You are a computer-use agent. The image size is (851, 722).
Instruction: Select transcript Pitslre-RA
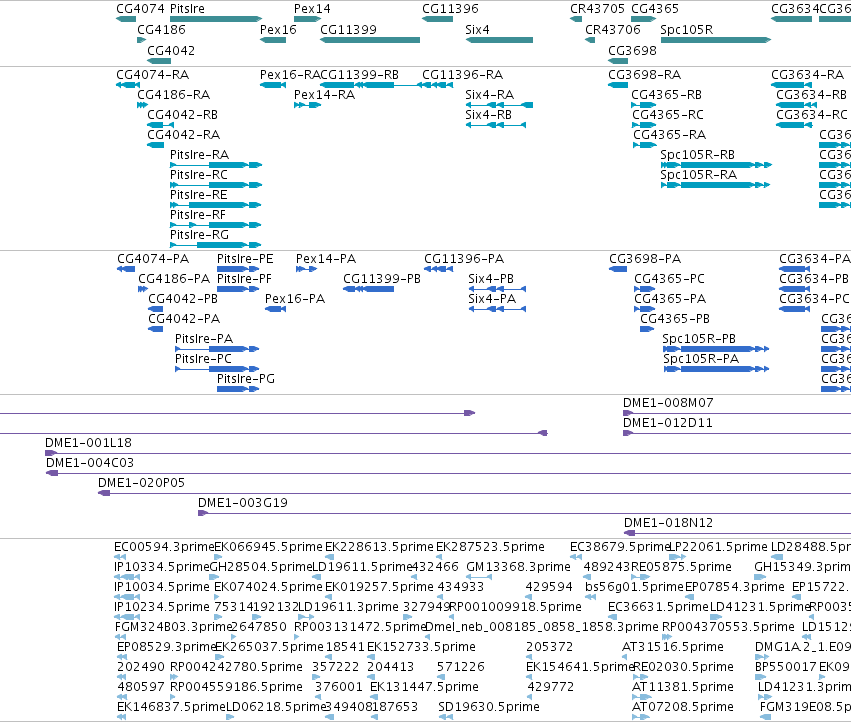(x=199, y=155)
